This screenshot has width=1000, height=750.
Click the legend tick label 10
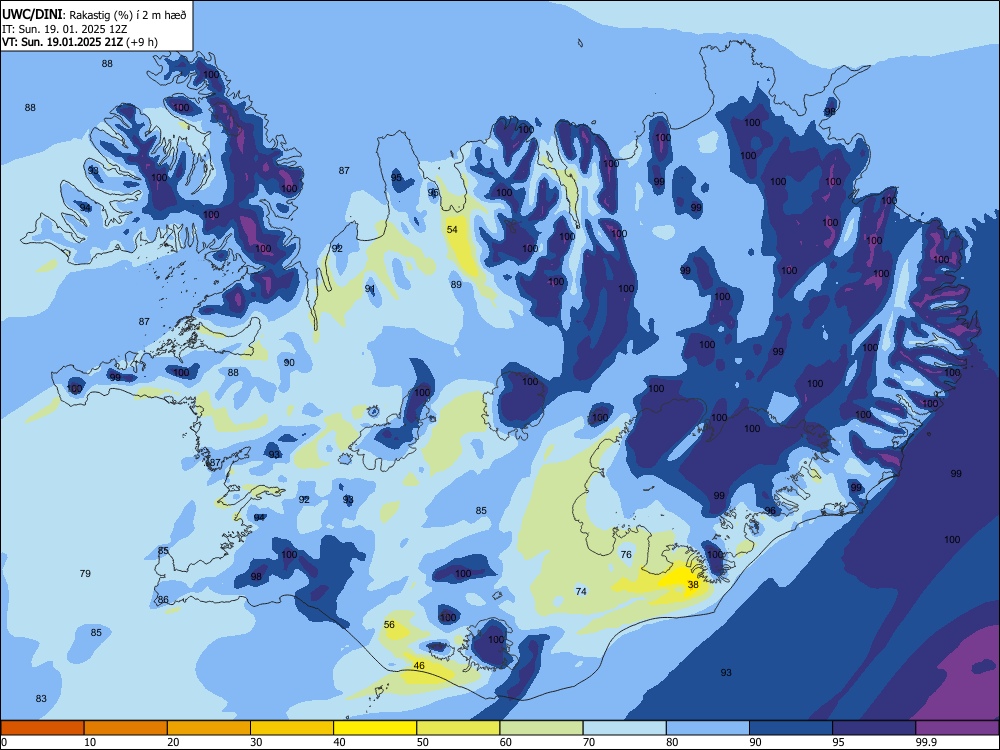(x=91, y=742)
